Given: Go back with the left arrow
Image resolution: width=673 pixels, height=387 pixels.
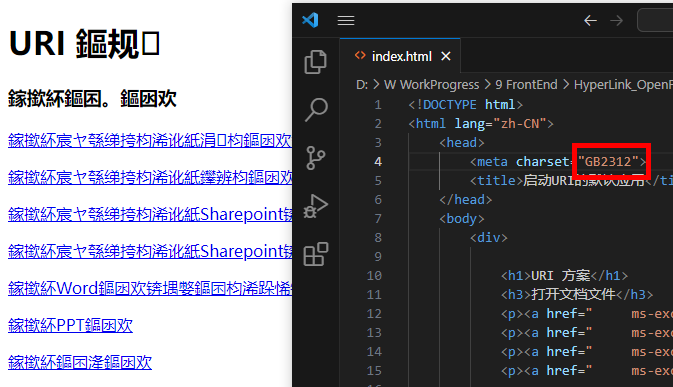Looking at the screenshot, I should [591, 20].
